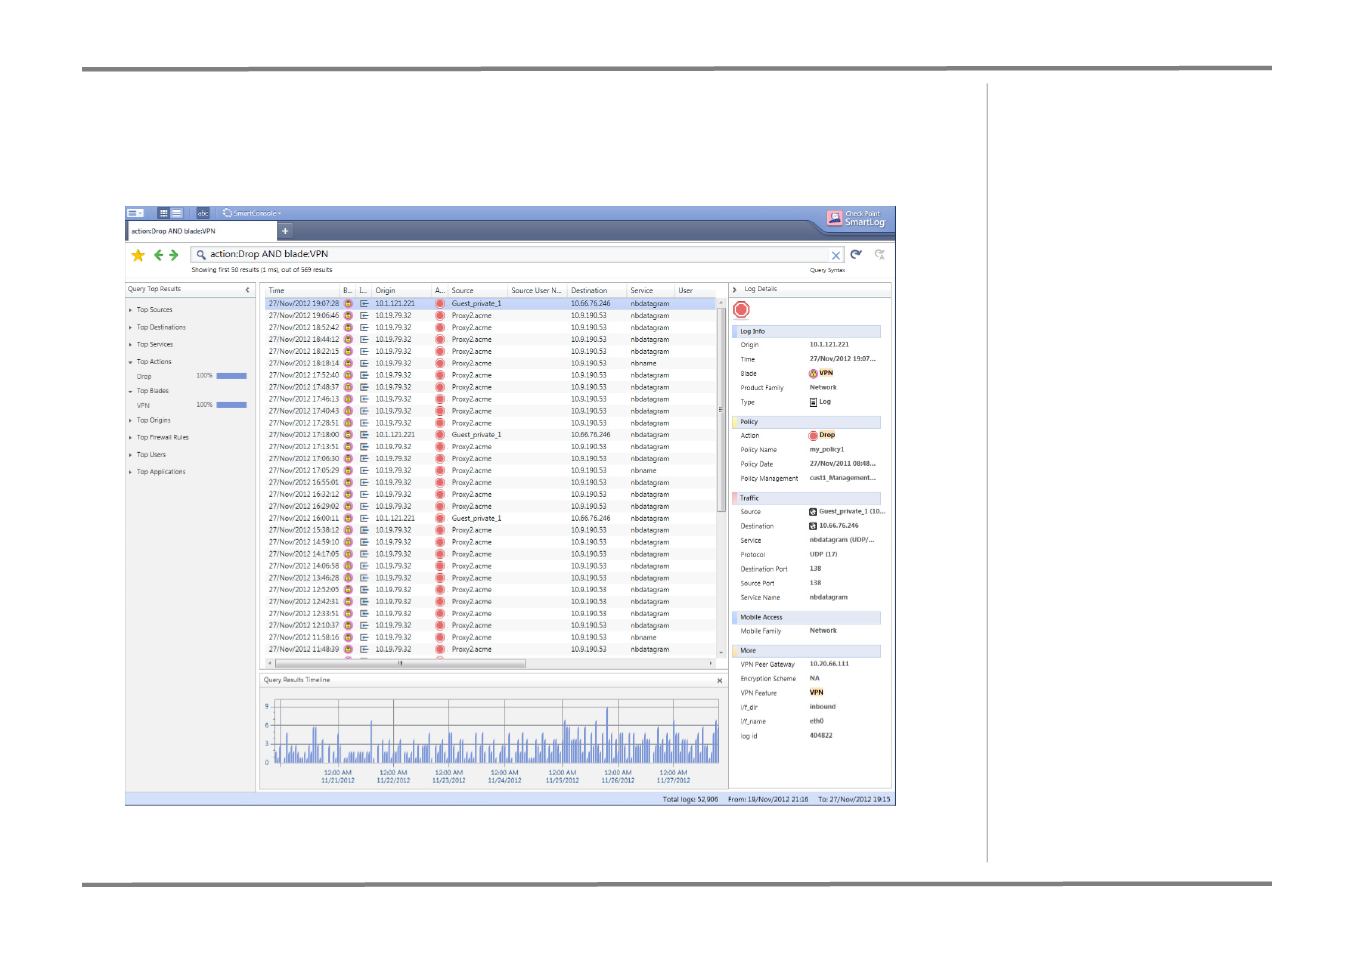Click in the query search field
Viewport: 1354px width, 955px height.
(x=518, y=255)
